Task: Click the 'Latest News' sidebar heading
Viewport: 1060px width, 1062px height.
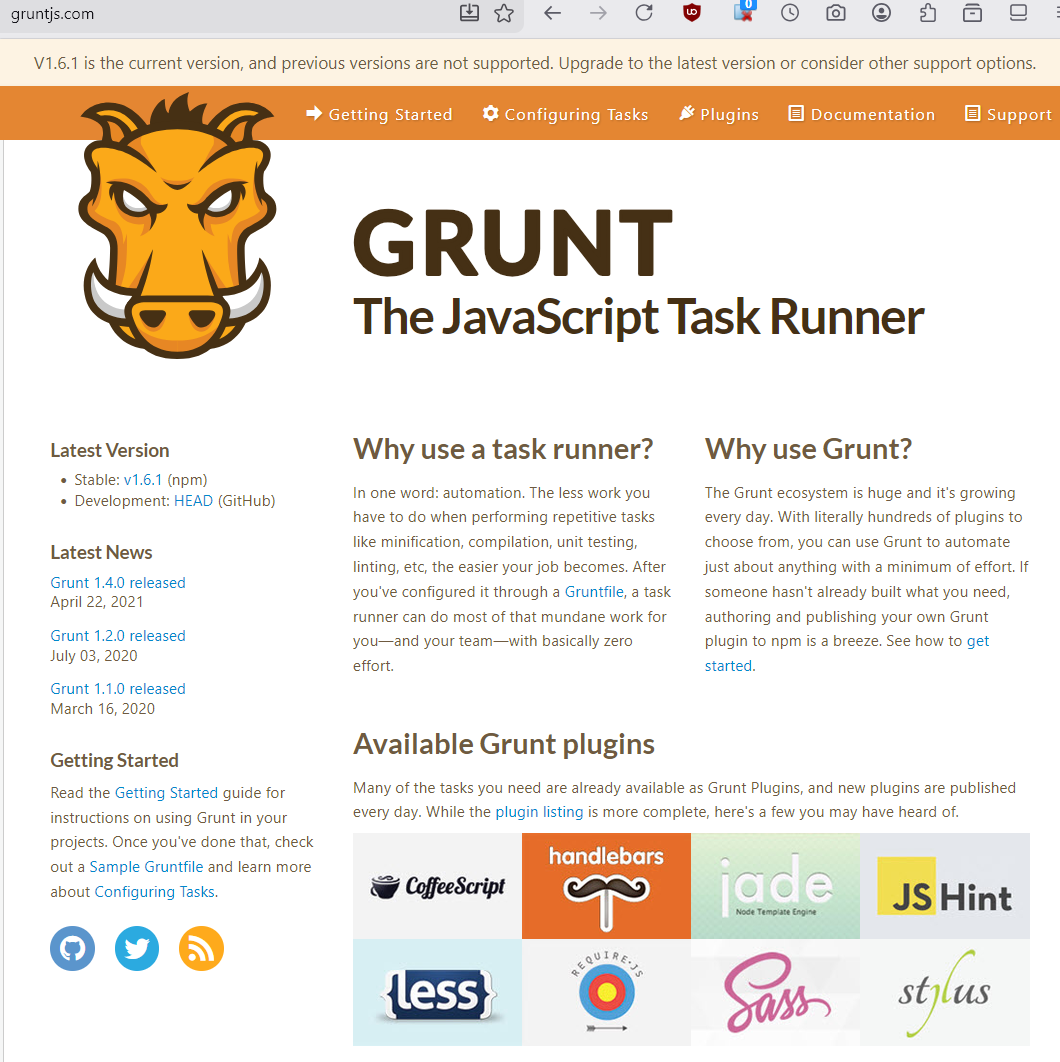Action: [x=102, y=553]
